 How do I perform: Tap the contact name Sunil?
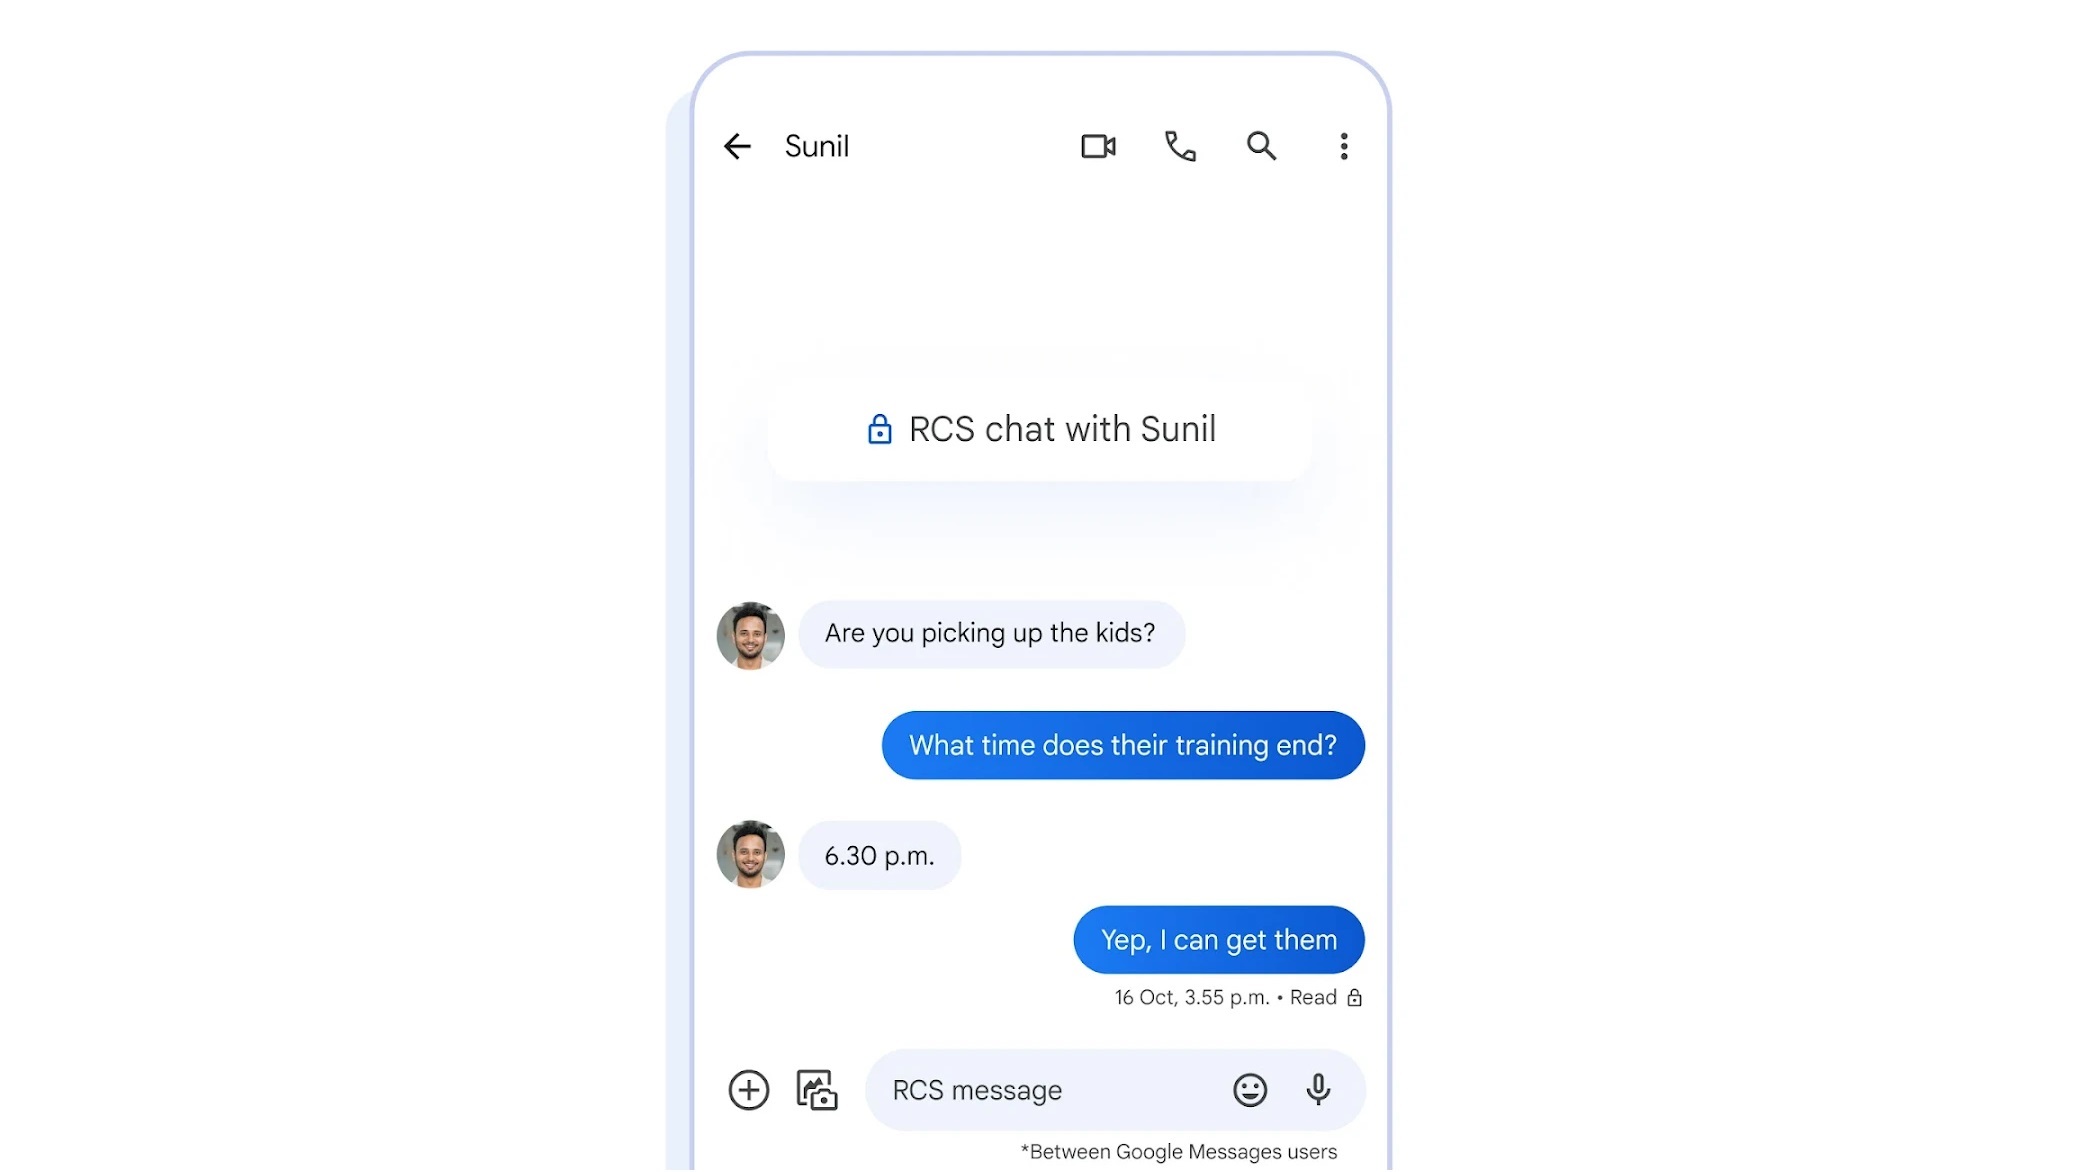point(817,147)
